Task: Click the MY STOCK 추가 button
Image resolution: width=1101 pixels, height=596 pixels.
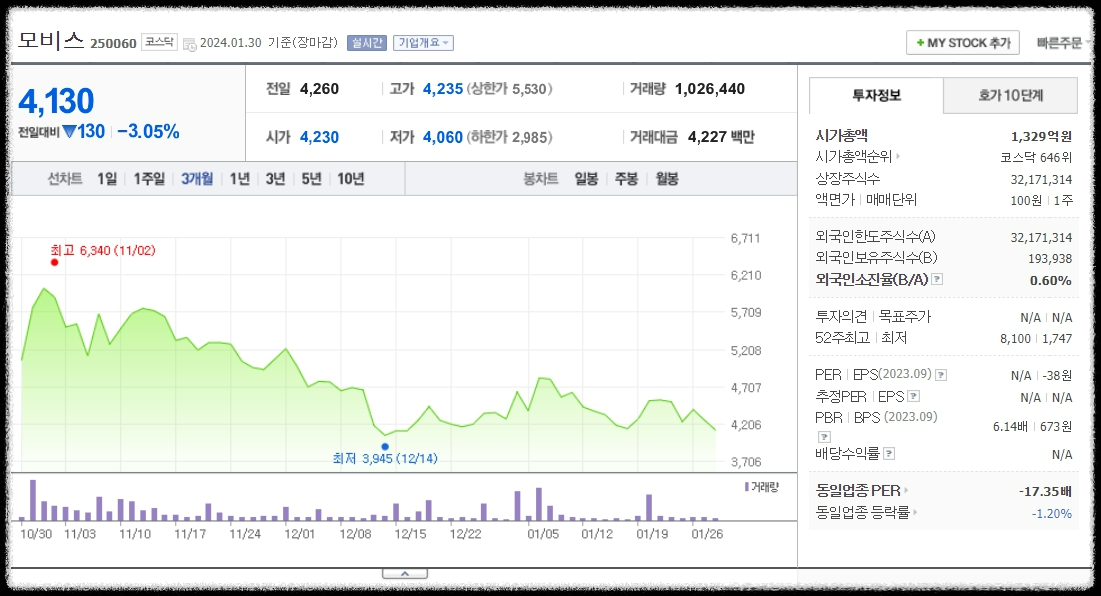Action: coord(963,43)
